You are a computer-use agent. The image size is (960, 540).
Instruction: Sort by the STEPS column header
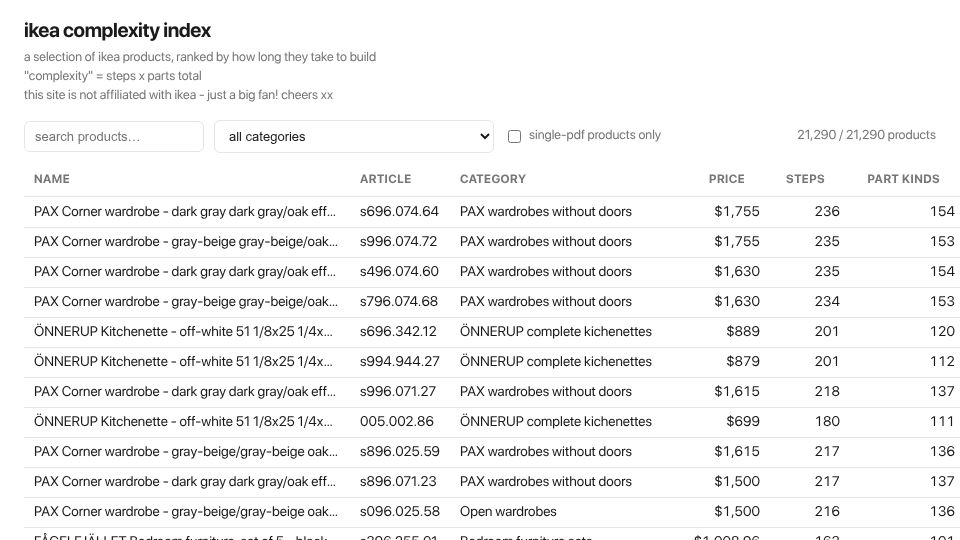point(805,179)
